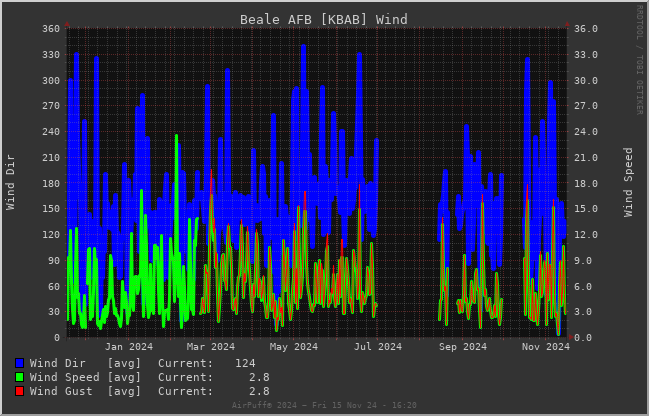Click the AirPuff 2024 timestamp footer text
This screenshot has height=416, width=649.
(324, 405)
